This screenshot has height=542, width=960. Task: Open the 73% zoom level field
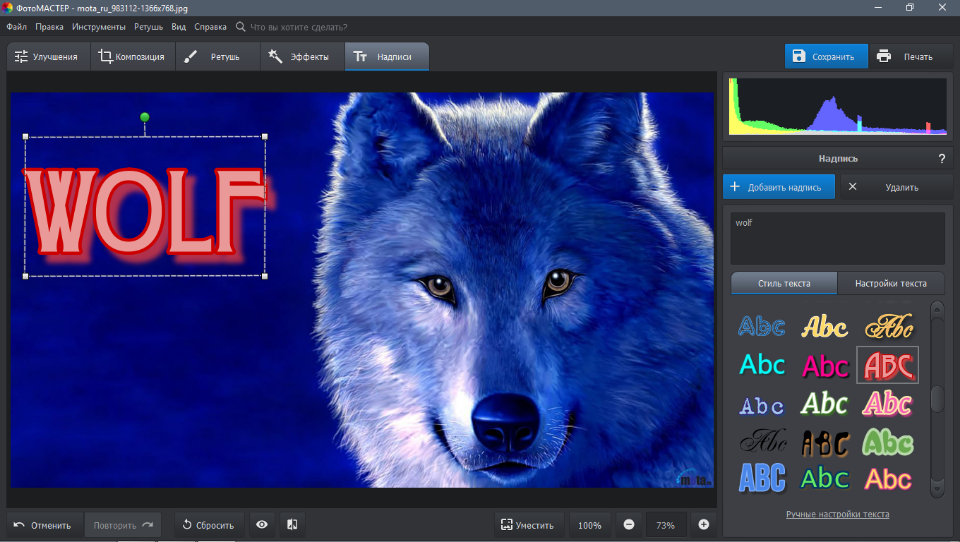665,525
